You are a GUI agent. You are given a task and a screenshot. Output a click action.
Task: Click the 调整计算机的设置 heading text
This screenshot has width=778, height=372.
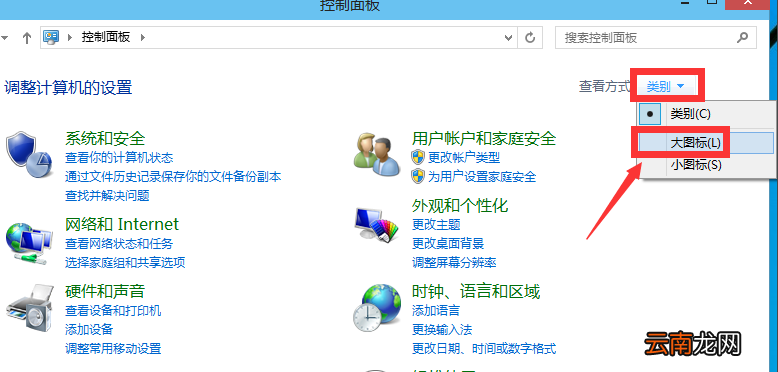coord(68,87)
